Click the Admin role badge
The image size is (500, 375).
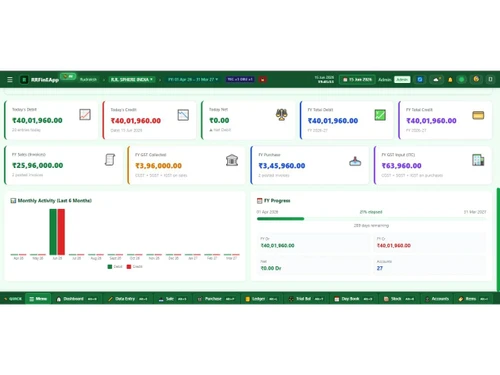[x=402, y=80]
